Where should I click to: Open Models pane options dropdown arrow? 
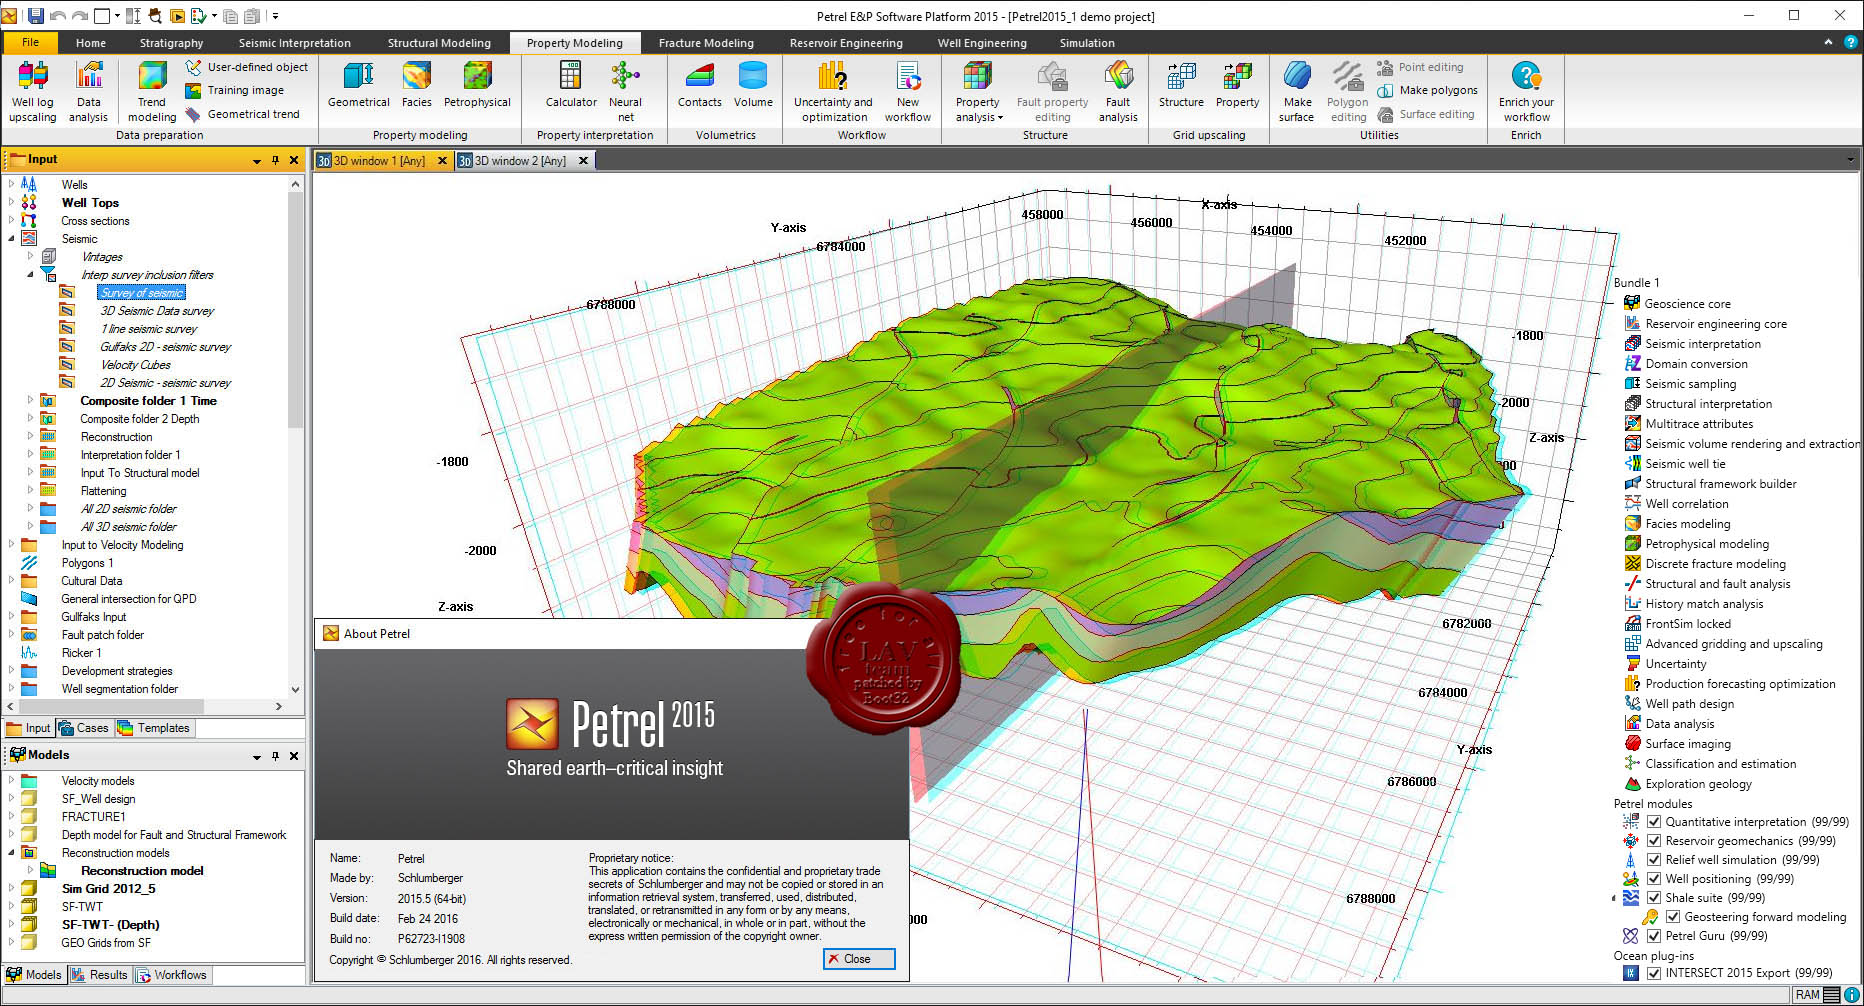256,756
